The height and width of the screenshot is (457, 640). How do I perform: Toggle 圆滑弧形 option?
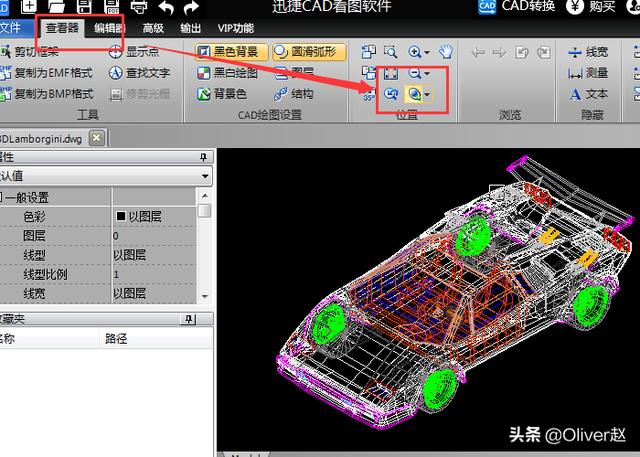pyautogui.click(x=309, y=52)
